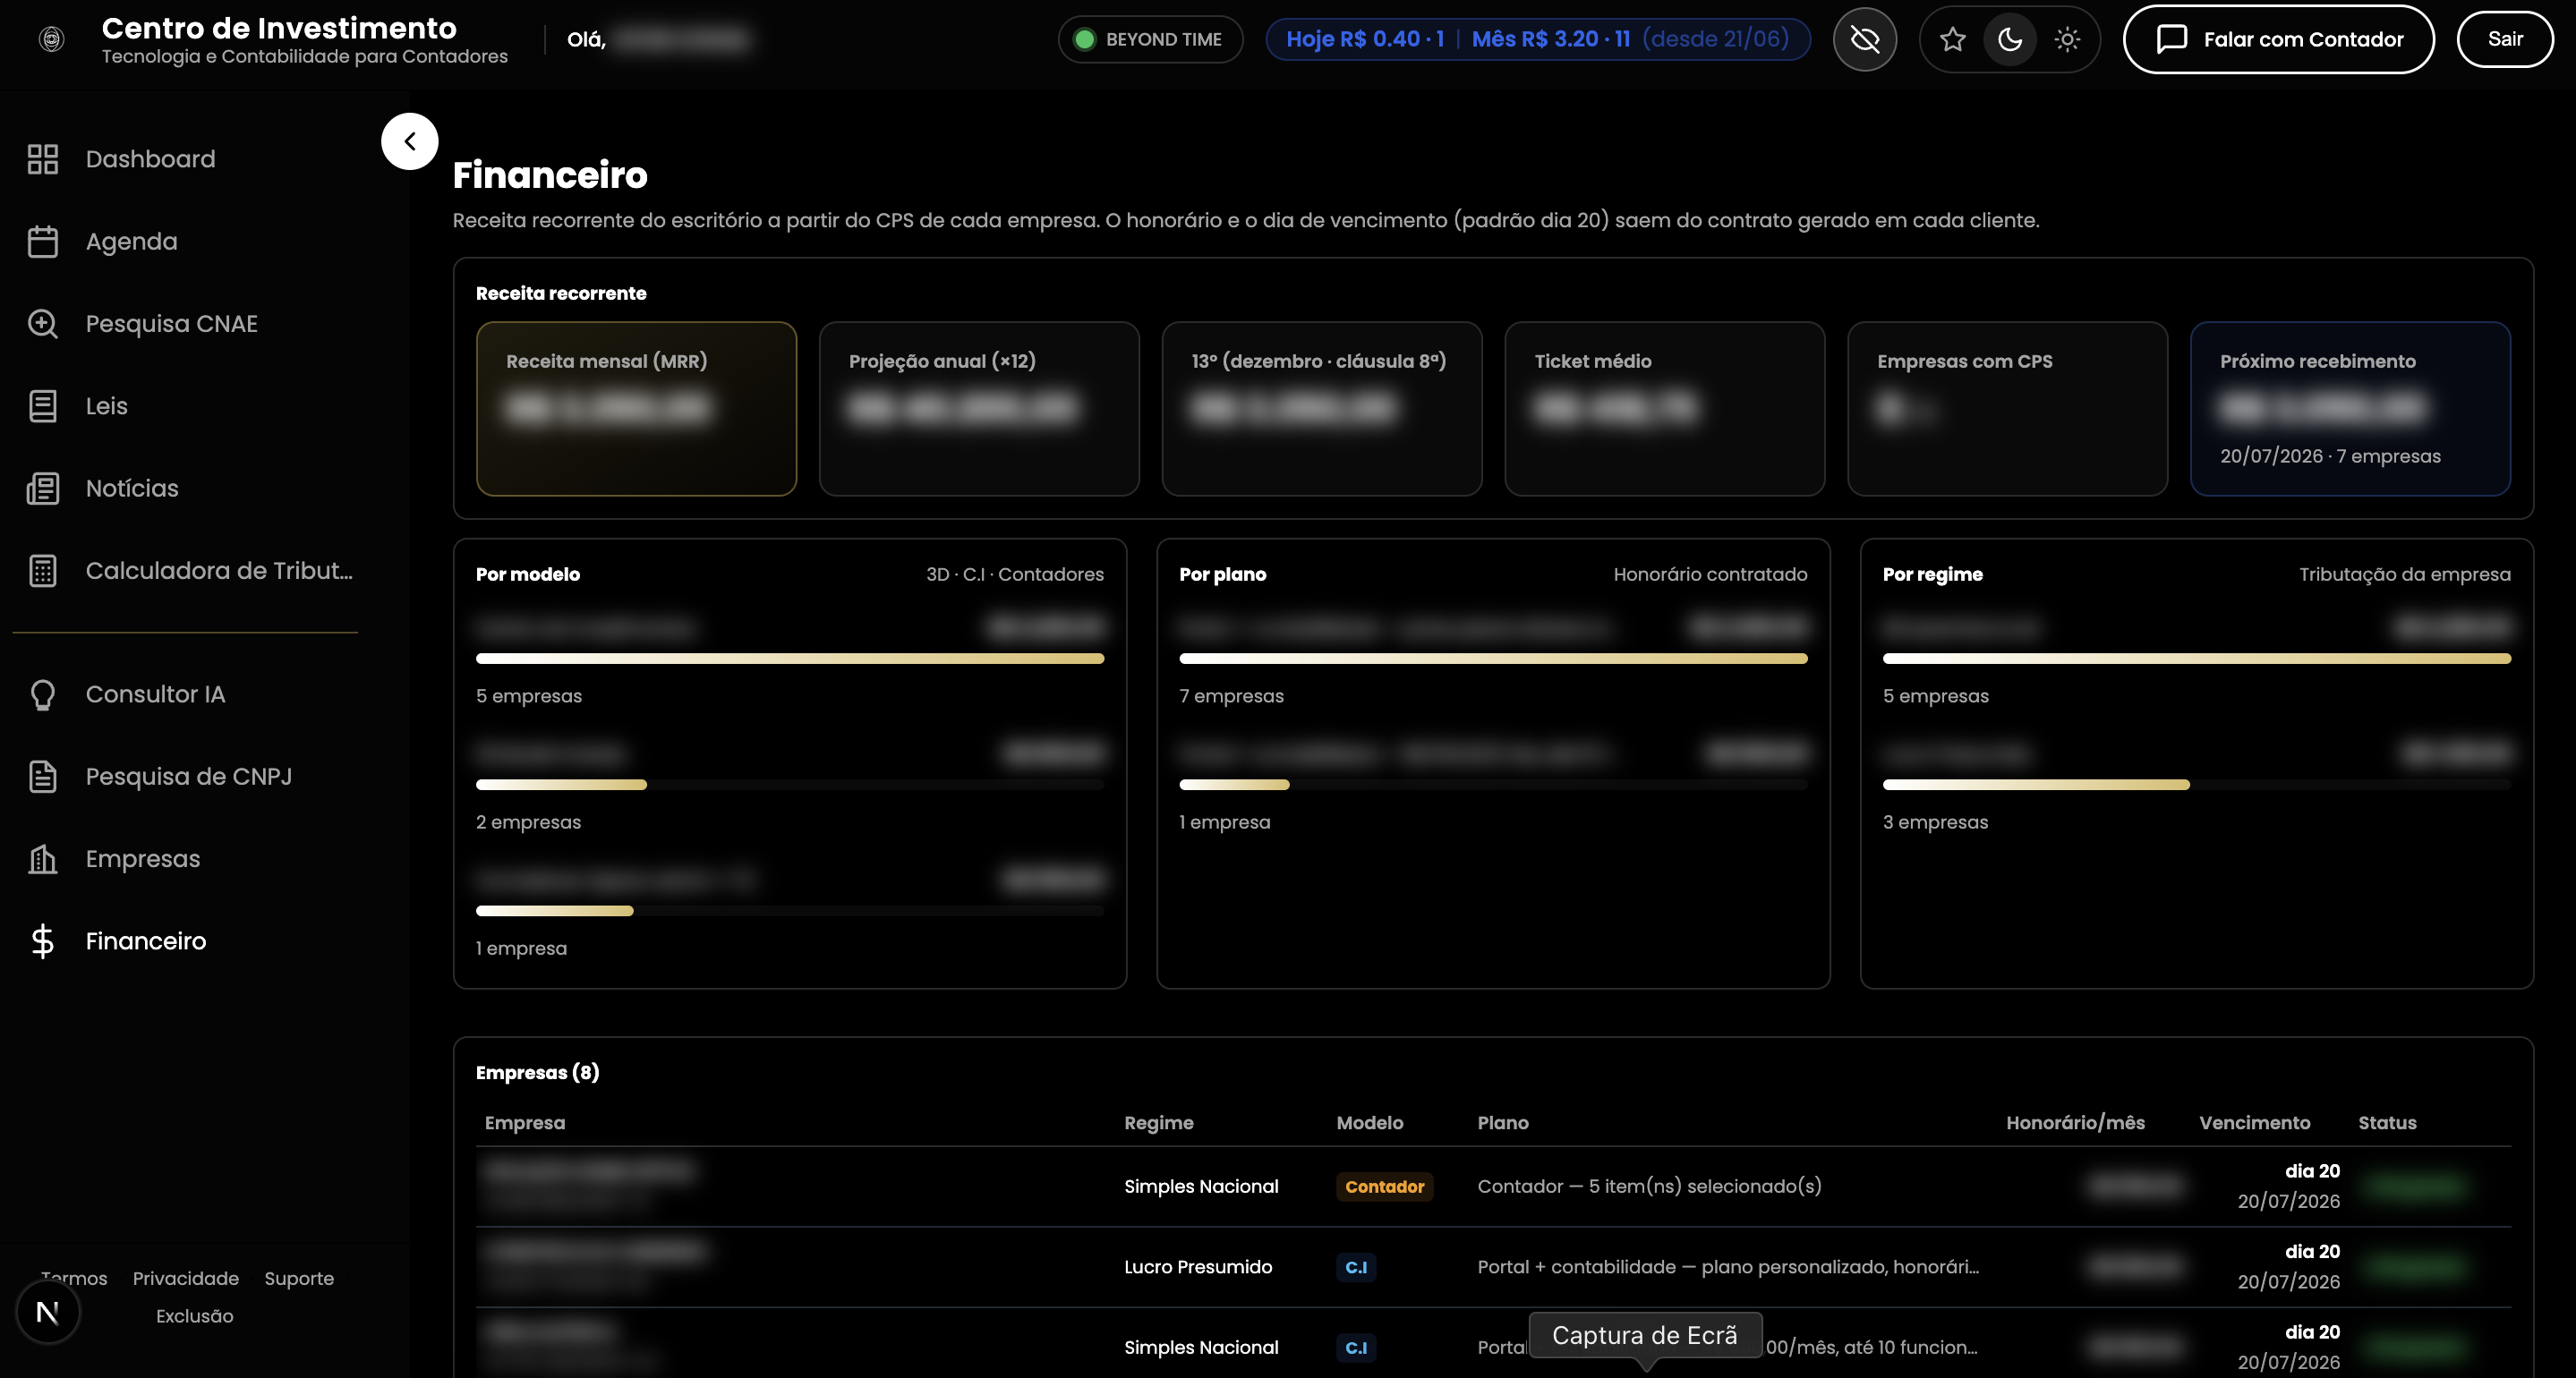Click the Honorário/mês column header

click(x=2075, y=1122)
